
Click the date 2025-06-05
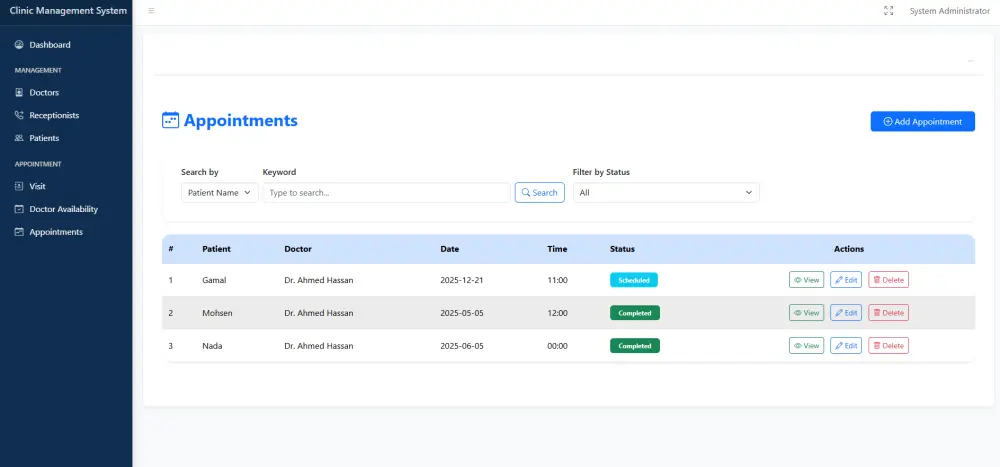click(x=462, y=346)
